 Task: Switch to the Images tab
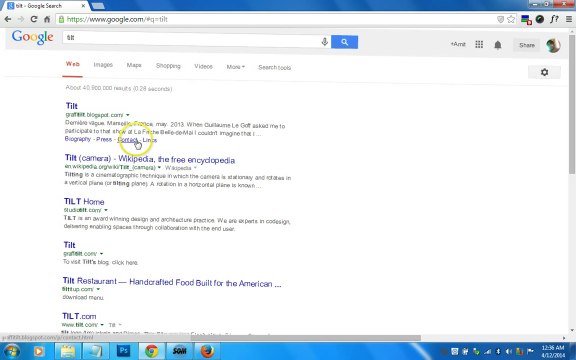point(103,65)
